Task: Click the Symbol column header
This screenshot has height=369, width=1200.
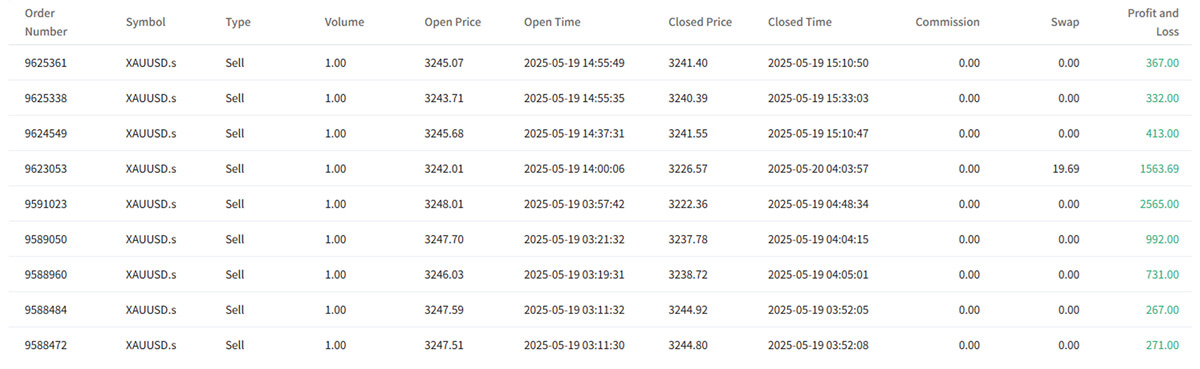Action: coord(145,22)
